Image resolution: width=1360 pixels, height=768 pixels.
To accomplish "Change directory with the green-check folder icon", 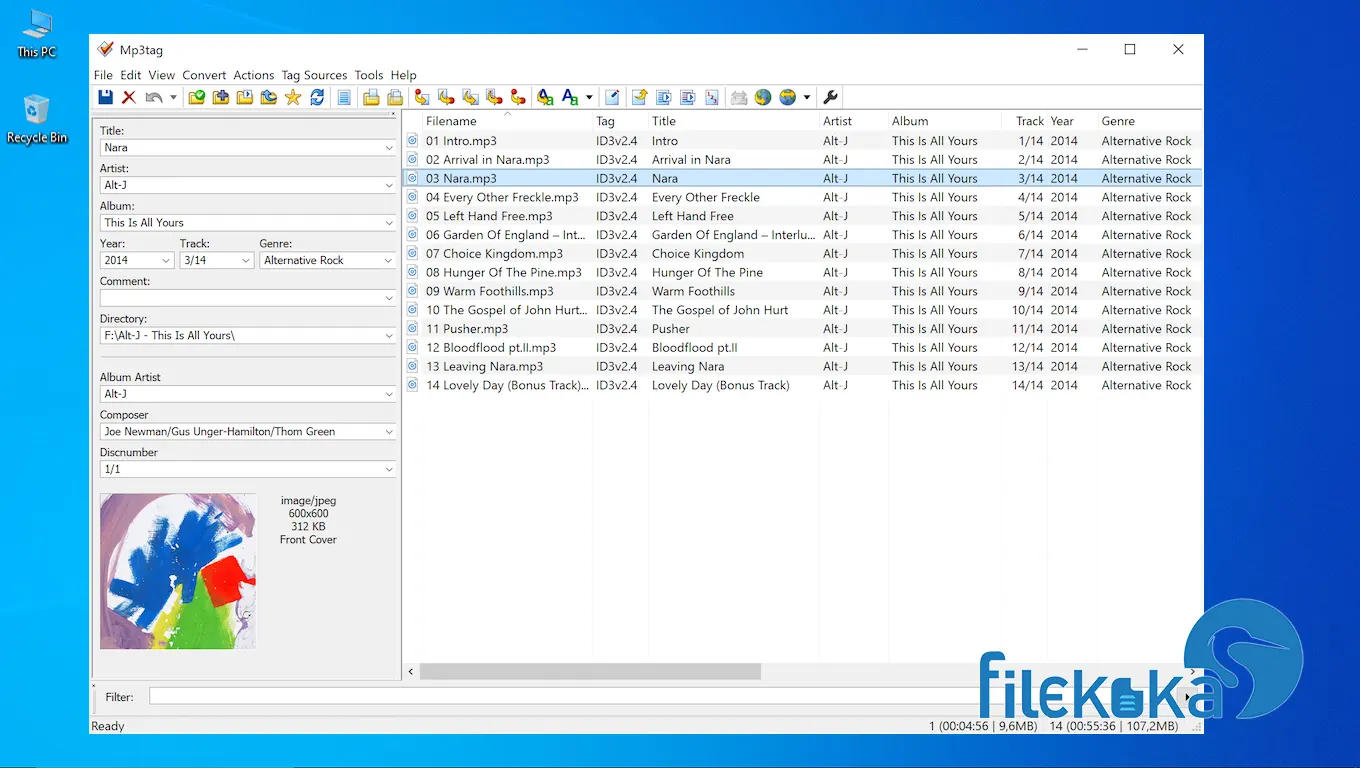I will (x=197, y=97).
